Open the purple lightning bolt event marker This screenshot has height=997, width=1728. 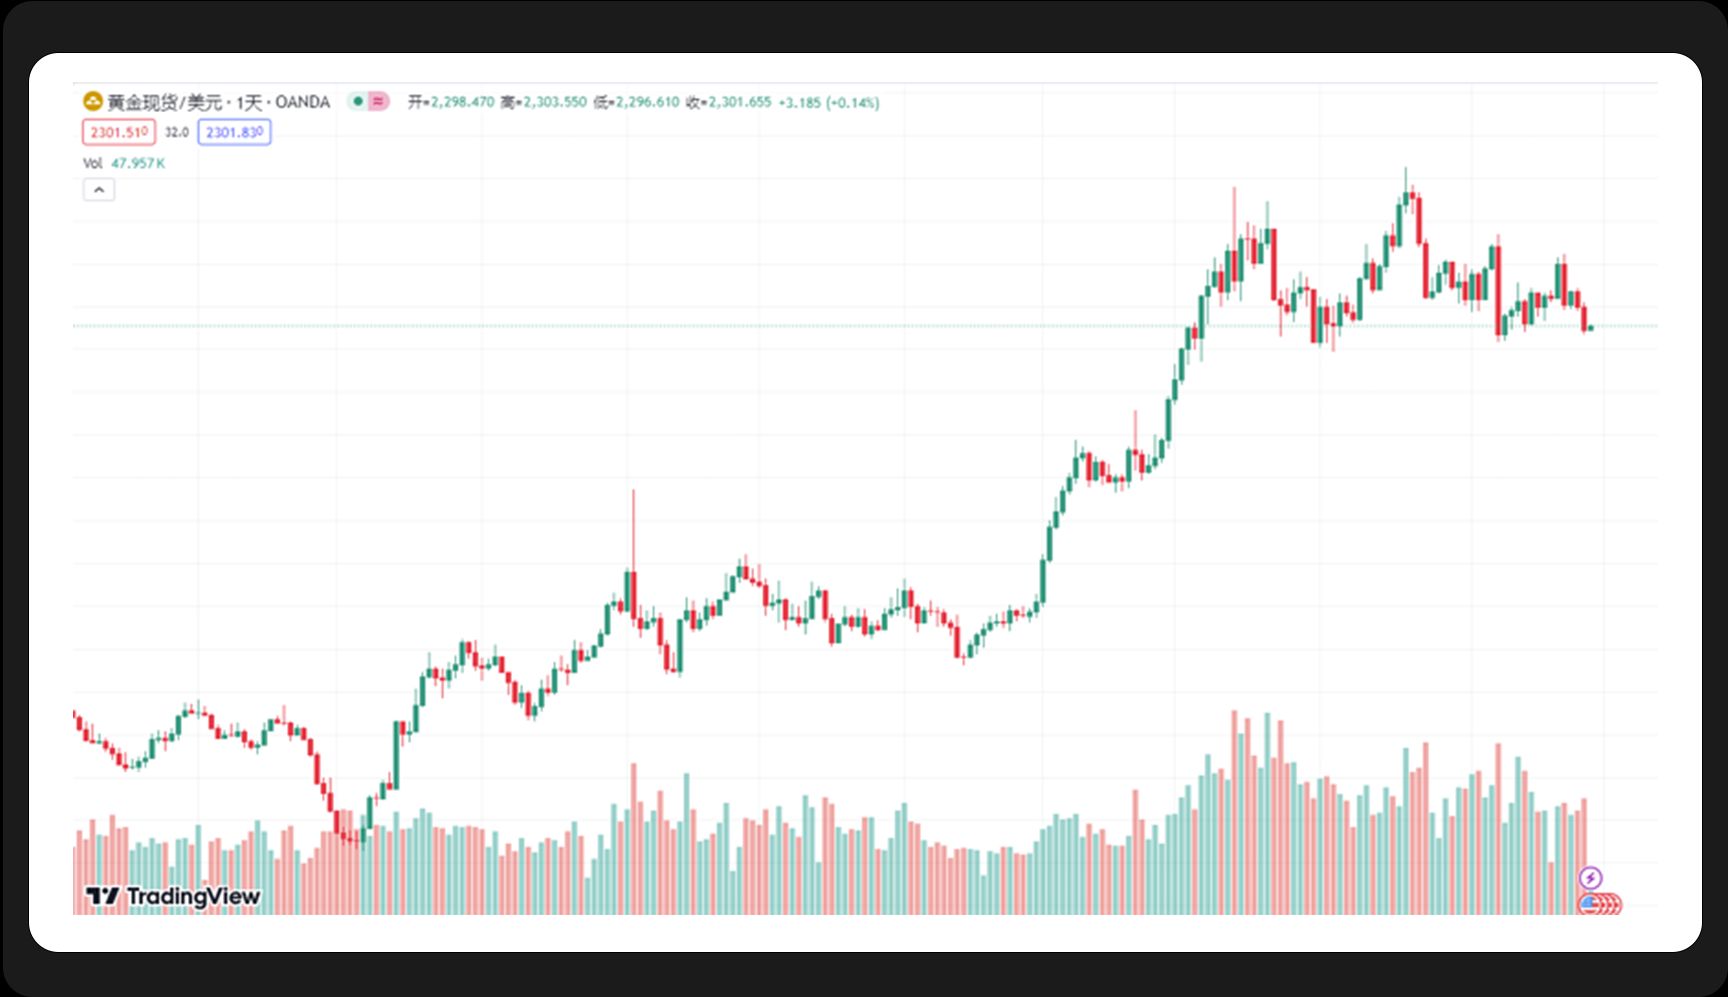pos(1590,878)
